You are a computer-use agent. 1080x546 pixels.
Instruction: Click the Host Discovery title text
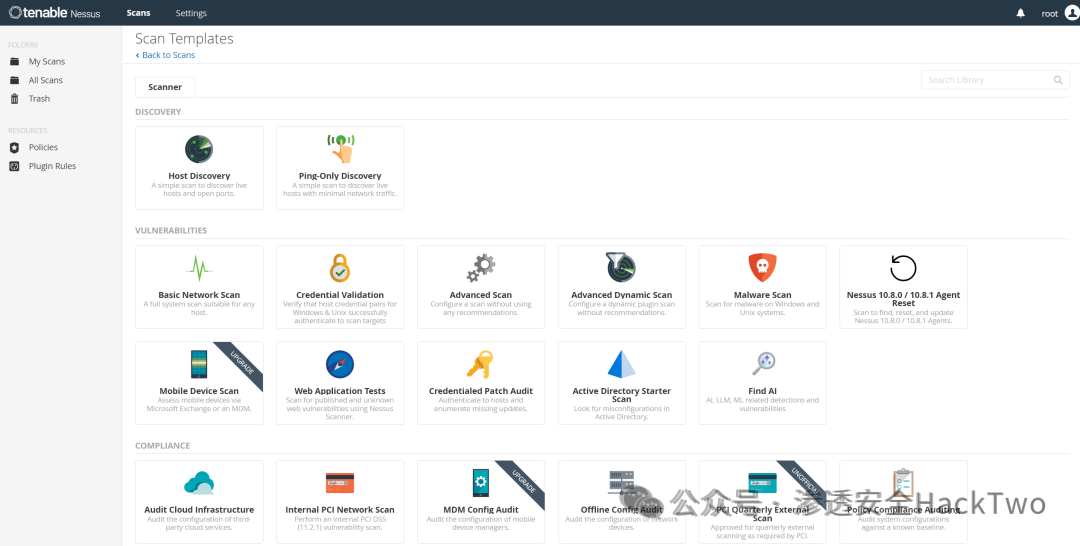click(199, 176)
